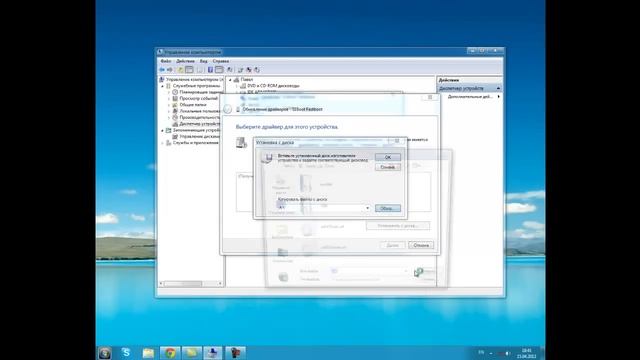
Task: Click the red application icon on the taskbar
Action: click(x=236, y=353)
